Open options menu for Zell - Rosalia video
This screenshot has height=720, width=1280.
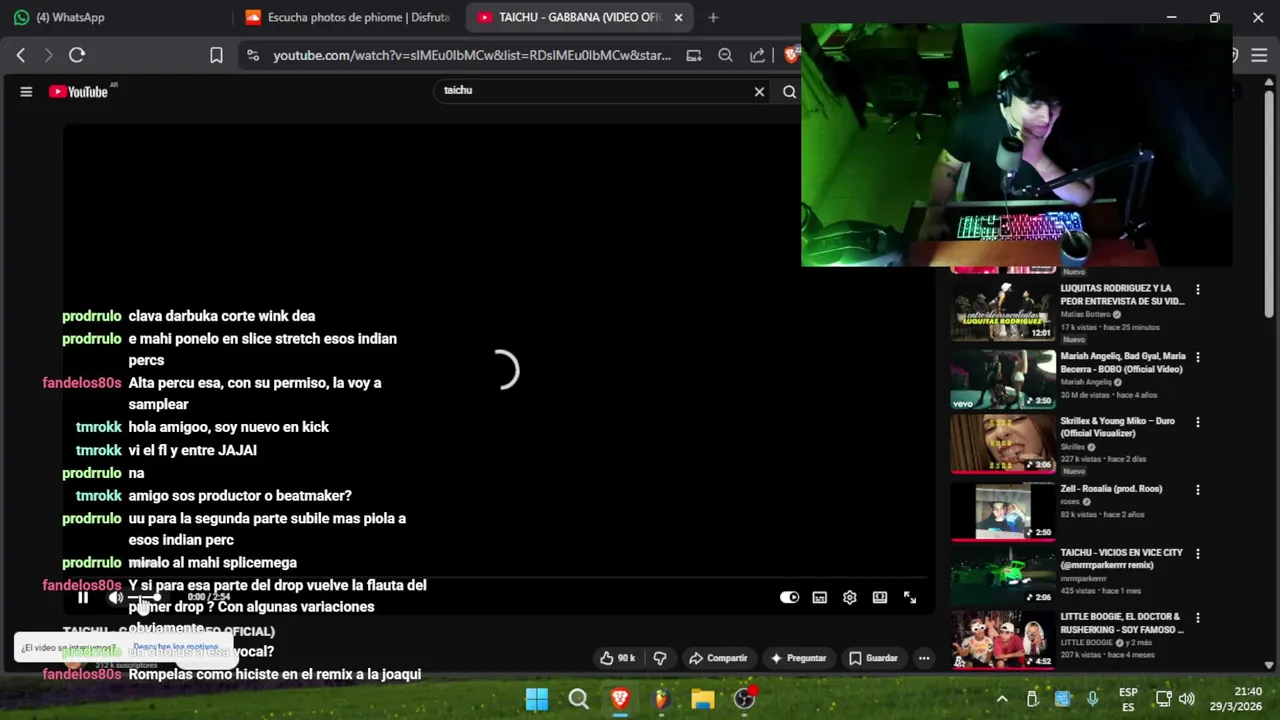coord(1198,490)
